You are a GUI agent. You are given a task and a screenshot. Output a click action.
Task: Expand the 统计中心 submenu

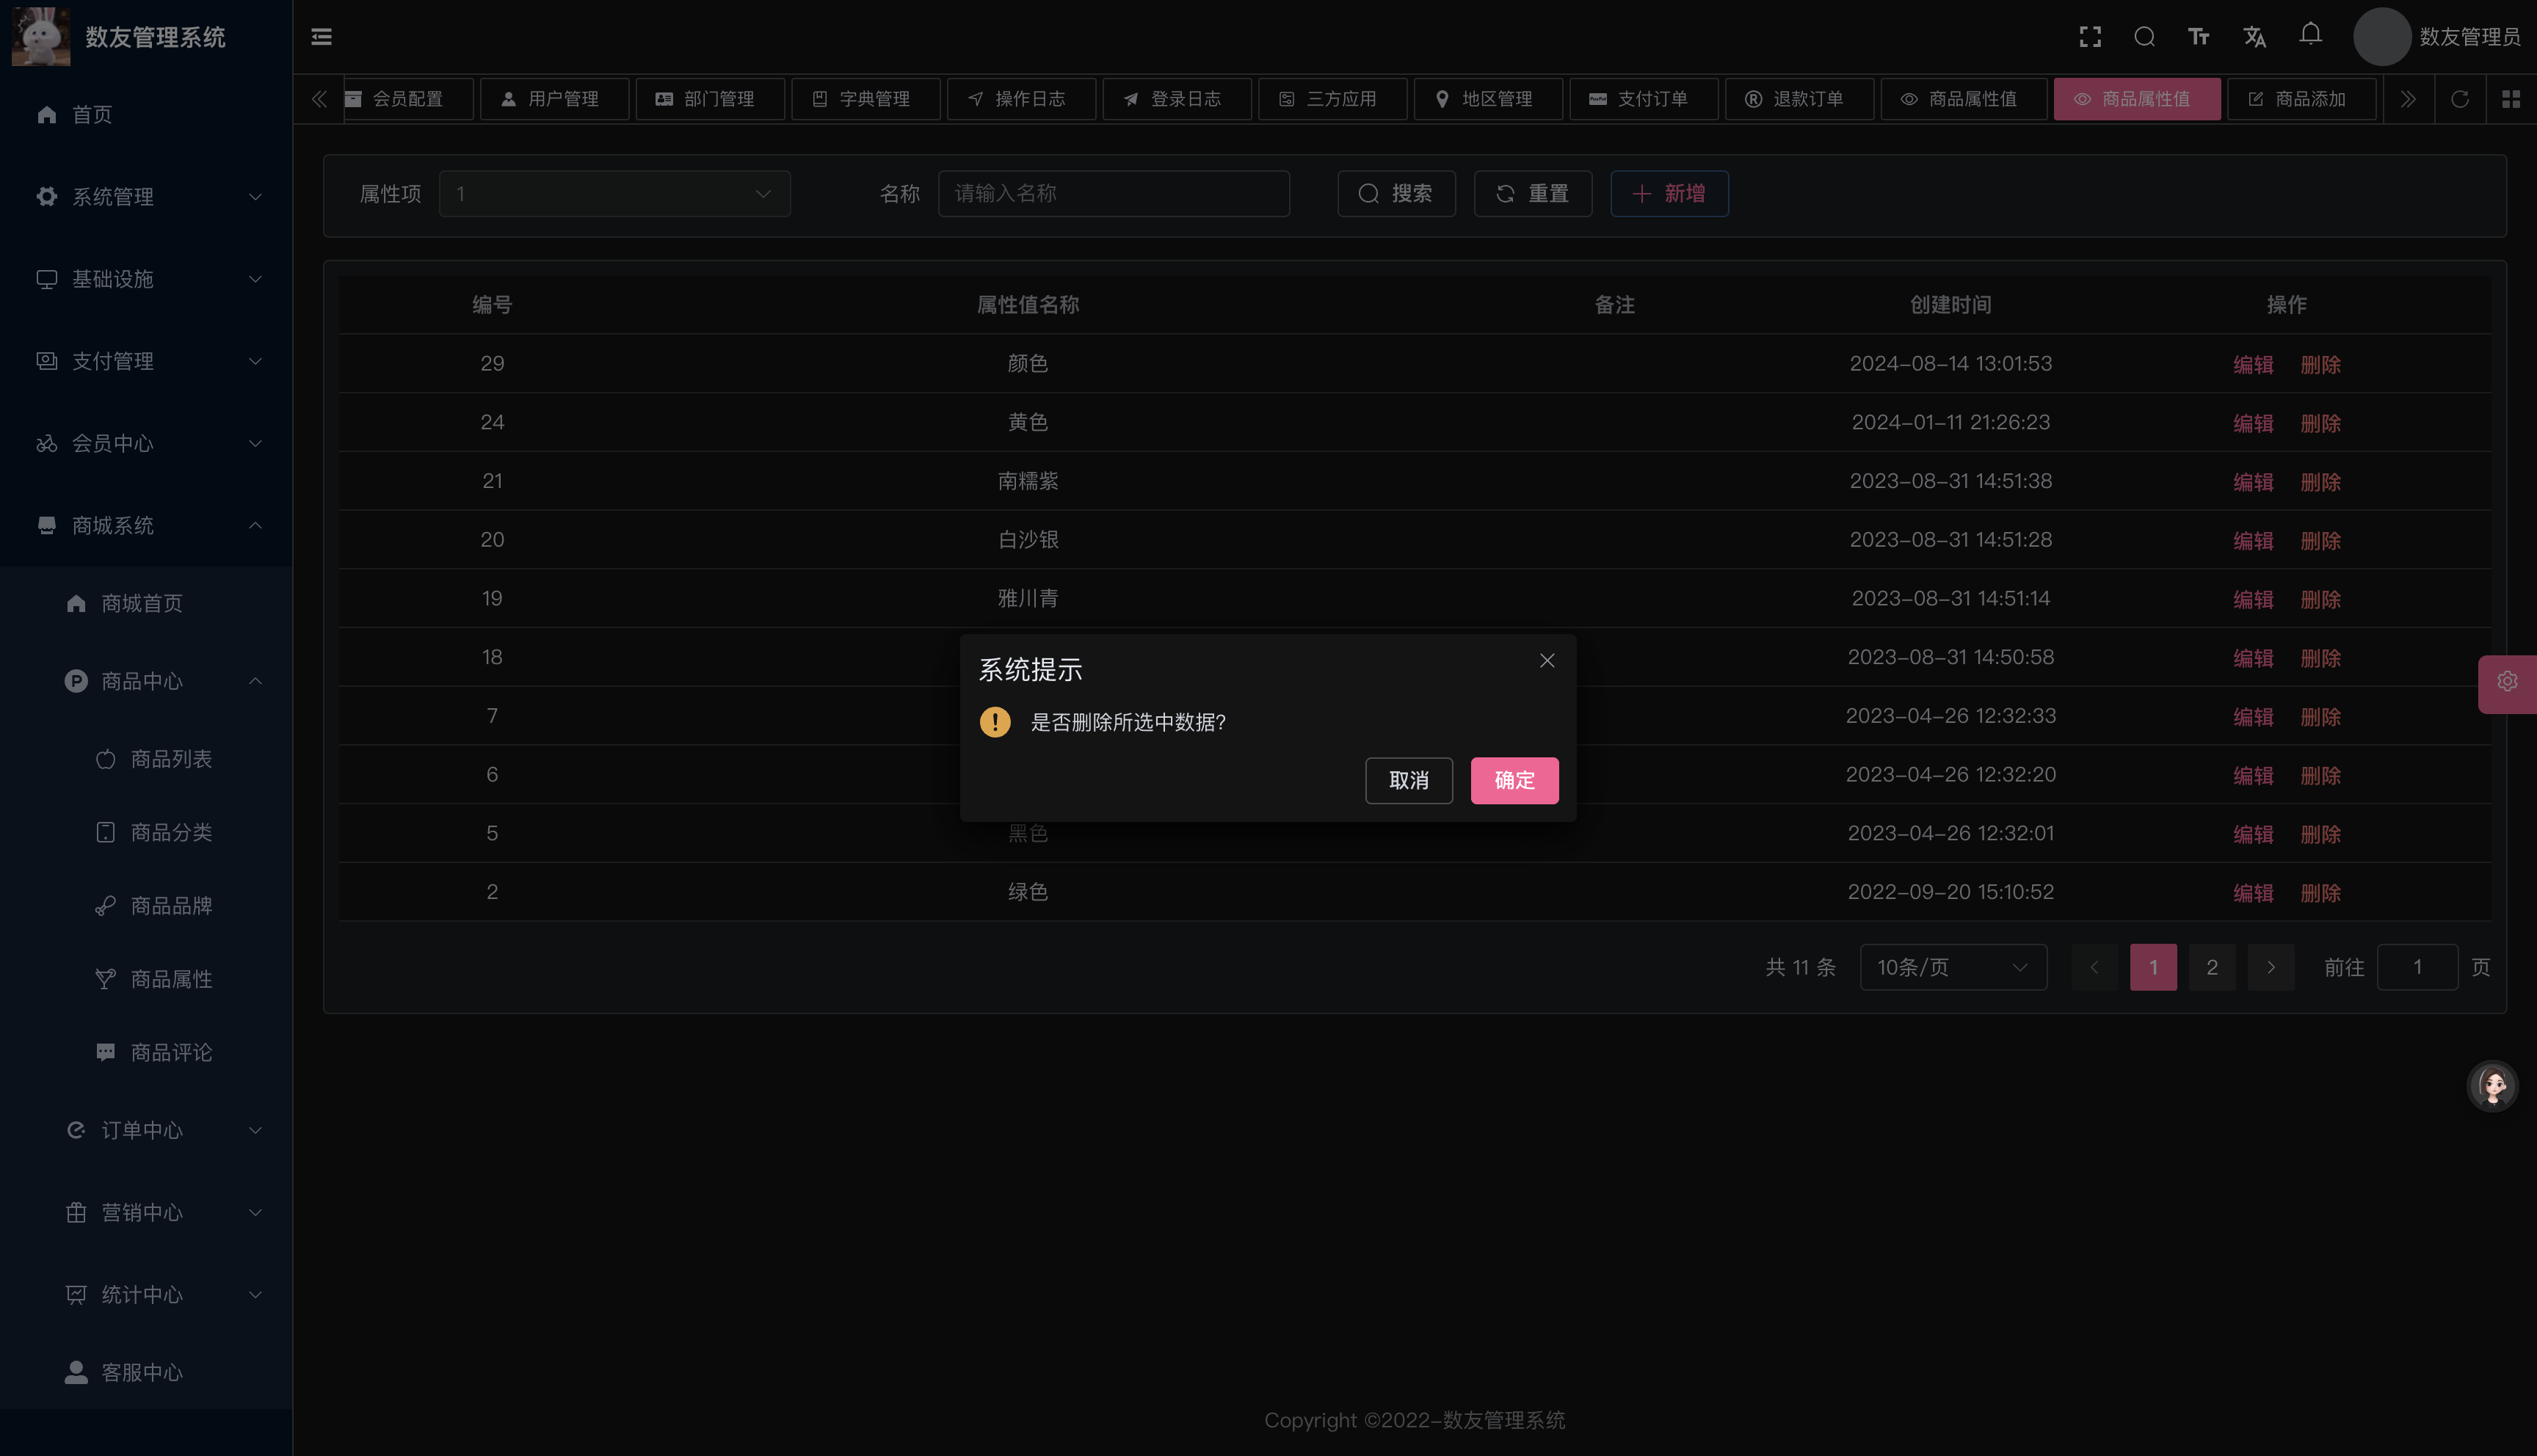pyautogui.click(x=146, y=1295)
